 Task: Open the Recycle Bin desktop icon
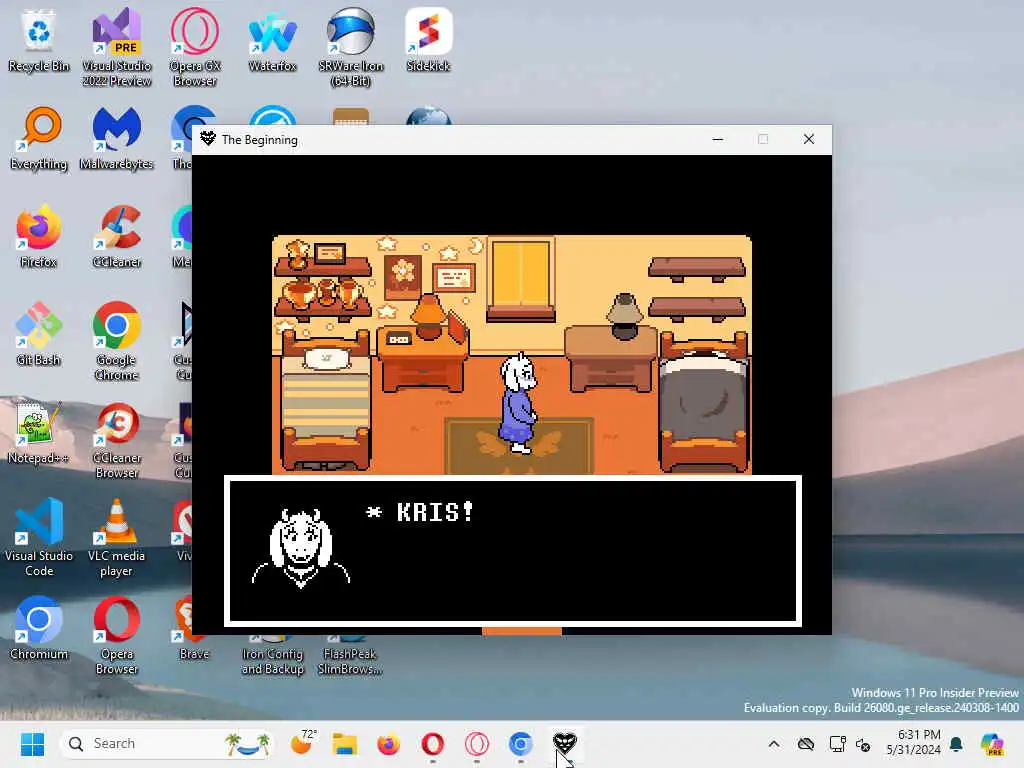click(39, 40)
